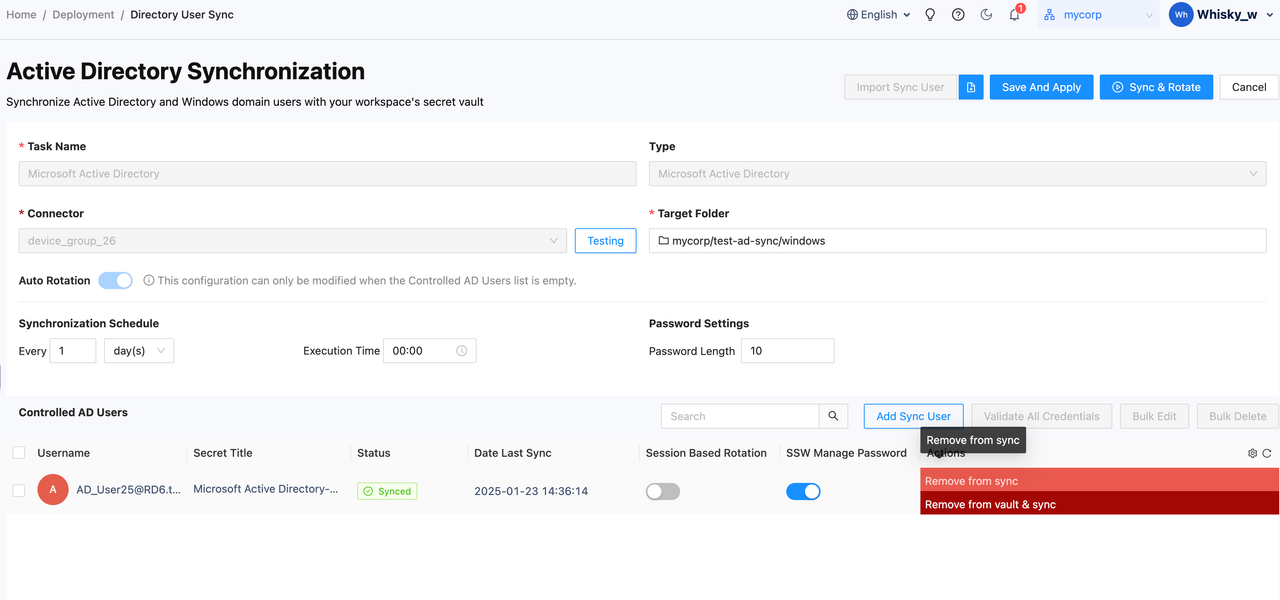Enable Session Based Rotation for AD_User25
This screenshot has height=600, width=1280.
pyautogui.click(x=663, y=491)
